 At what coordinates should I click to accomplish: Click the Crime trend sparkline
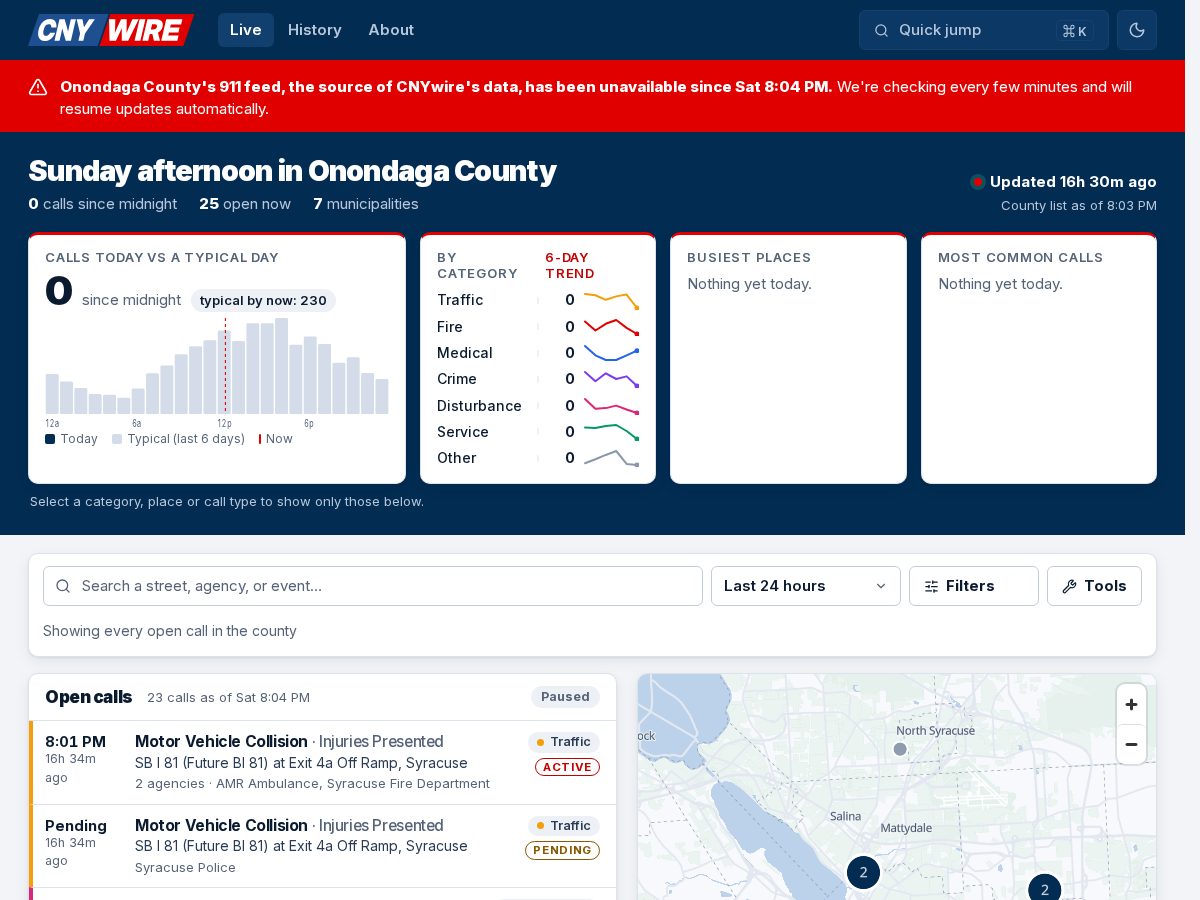pos(611,379)
